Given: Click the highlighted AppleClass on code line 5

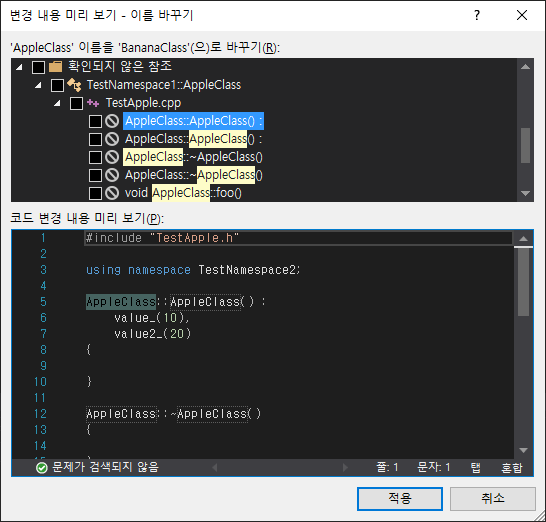Looking at the screenshot, I should (121, 302).
